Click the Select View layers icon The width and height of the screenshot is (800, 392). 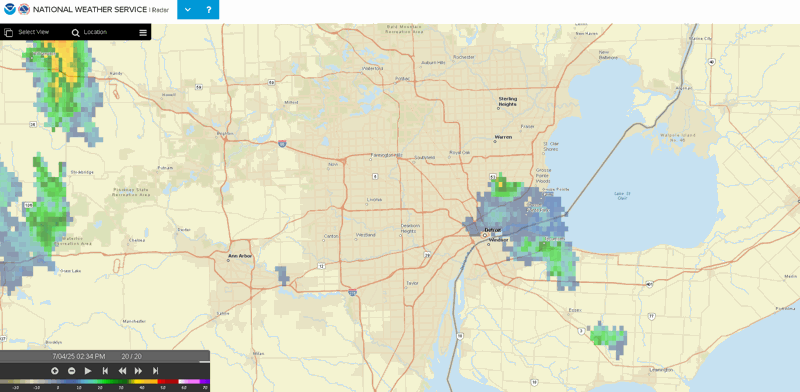coord(8,33)
